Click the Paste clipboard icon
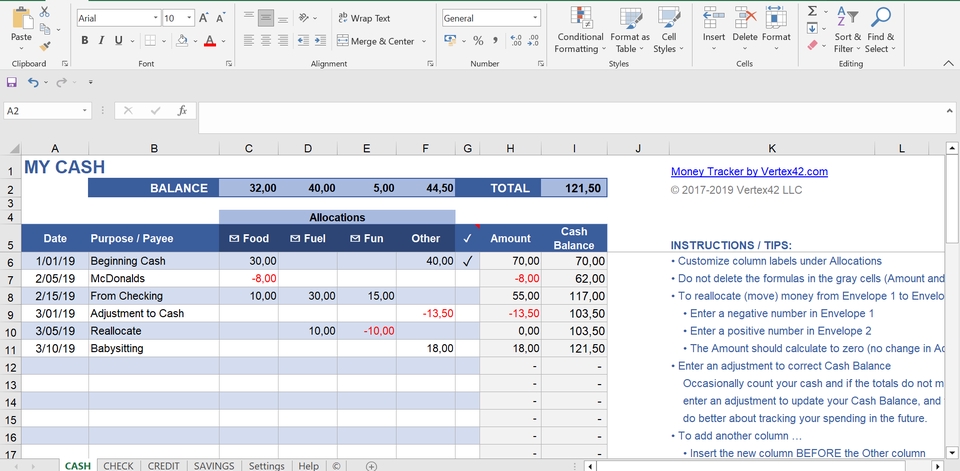The height and width of the screenshot is (471, 960). tap(22, 18)
